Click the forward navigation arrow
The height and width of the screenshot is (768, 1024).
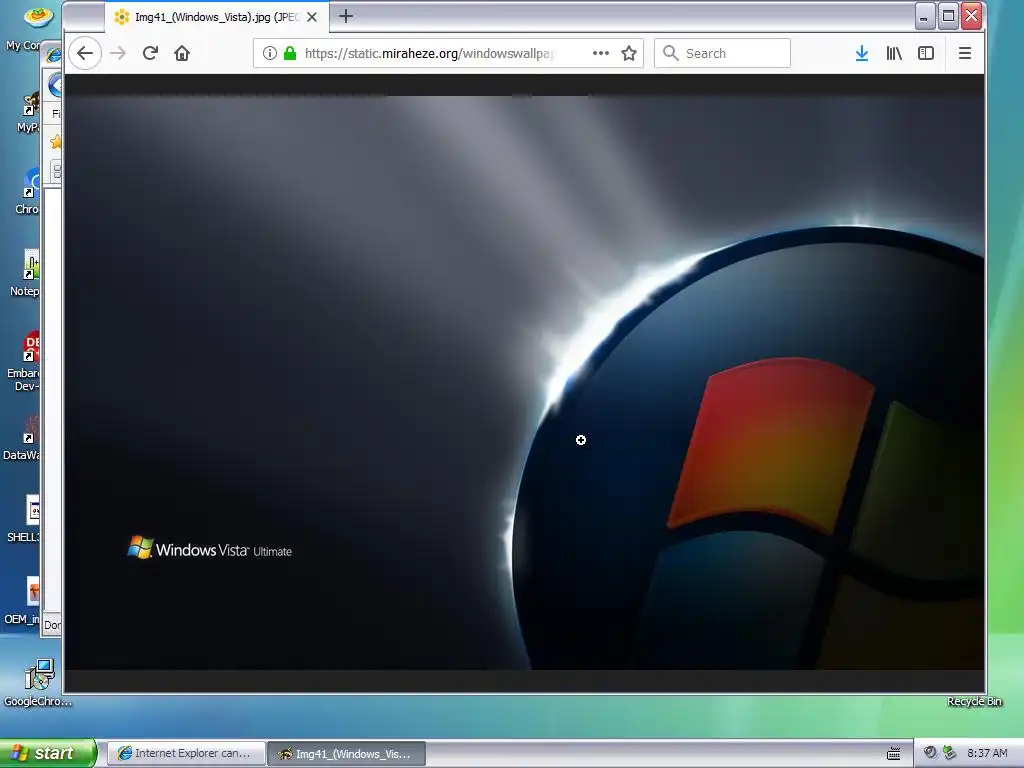click(x=118, y=53)
